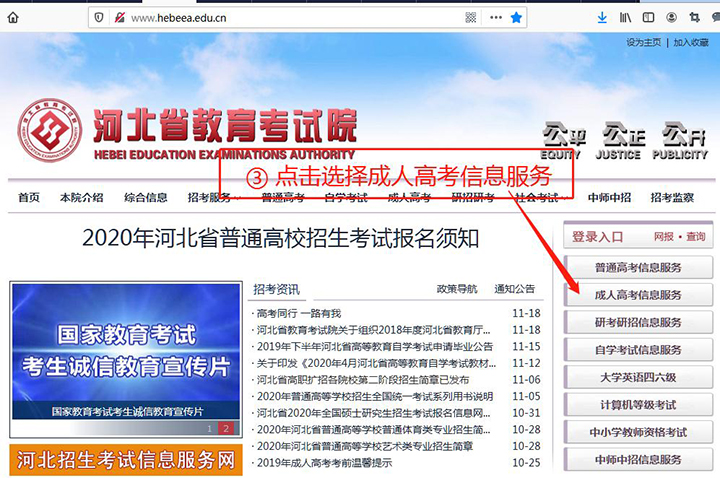720x478 pixels.
Task: Click 大学英语四六级 button
Action: point(638,377)
